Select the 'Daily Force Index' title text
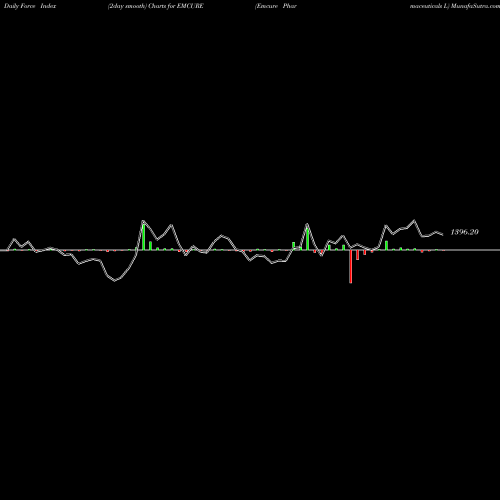500x500 pixels. click(x=30, y=6)
